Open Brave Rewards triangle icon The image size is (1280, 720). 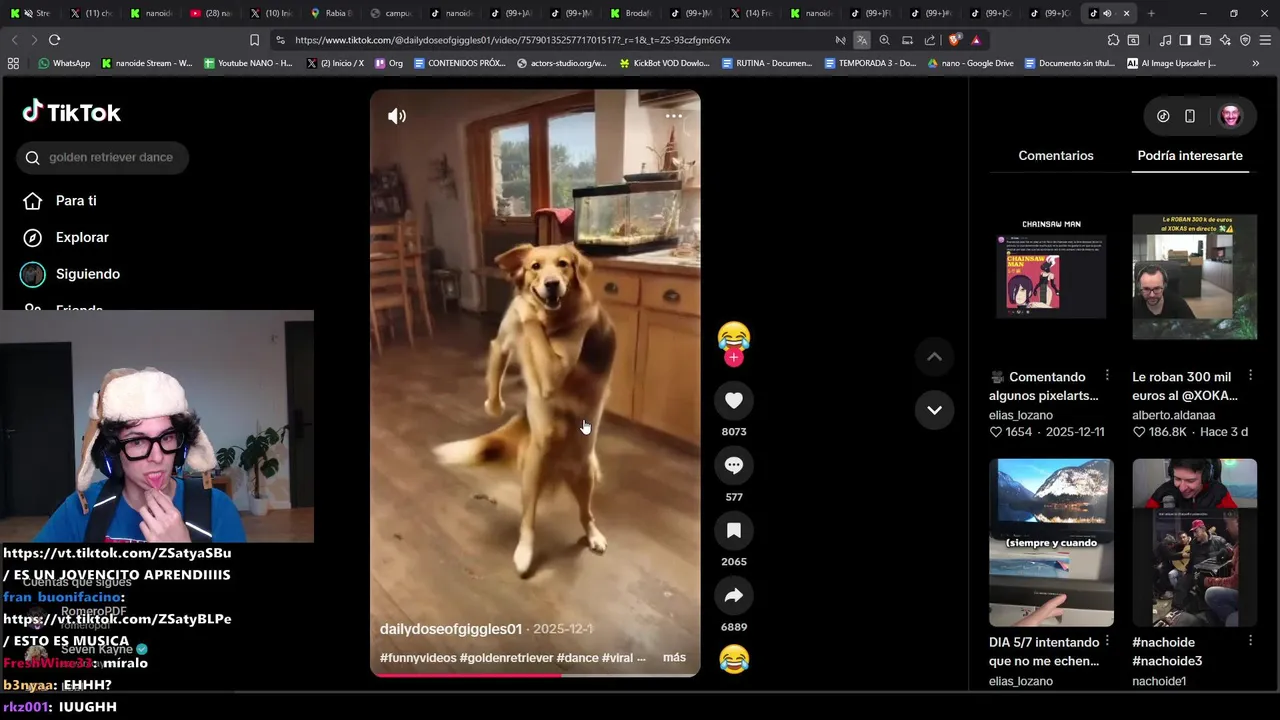pyautogui.click(x=976, y=40)
